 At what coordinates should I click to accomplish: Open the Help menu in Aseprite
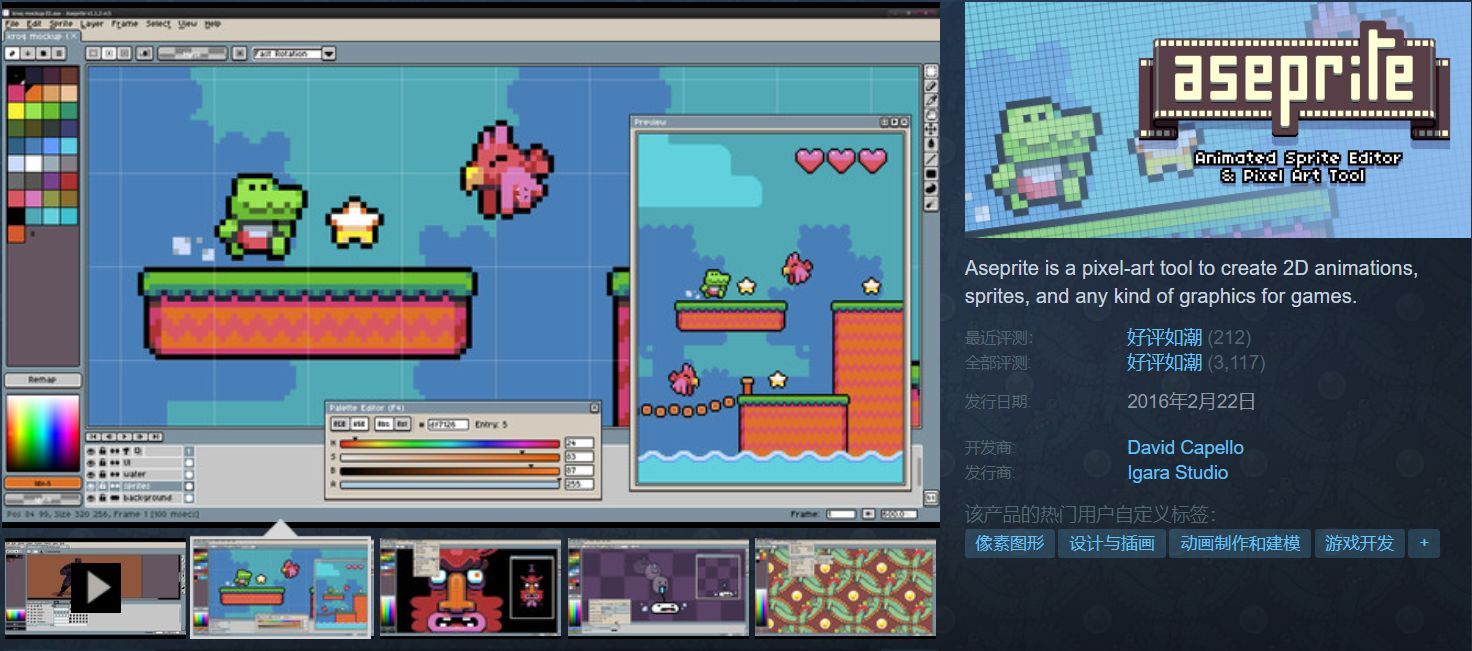point(213,24)
